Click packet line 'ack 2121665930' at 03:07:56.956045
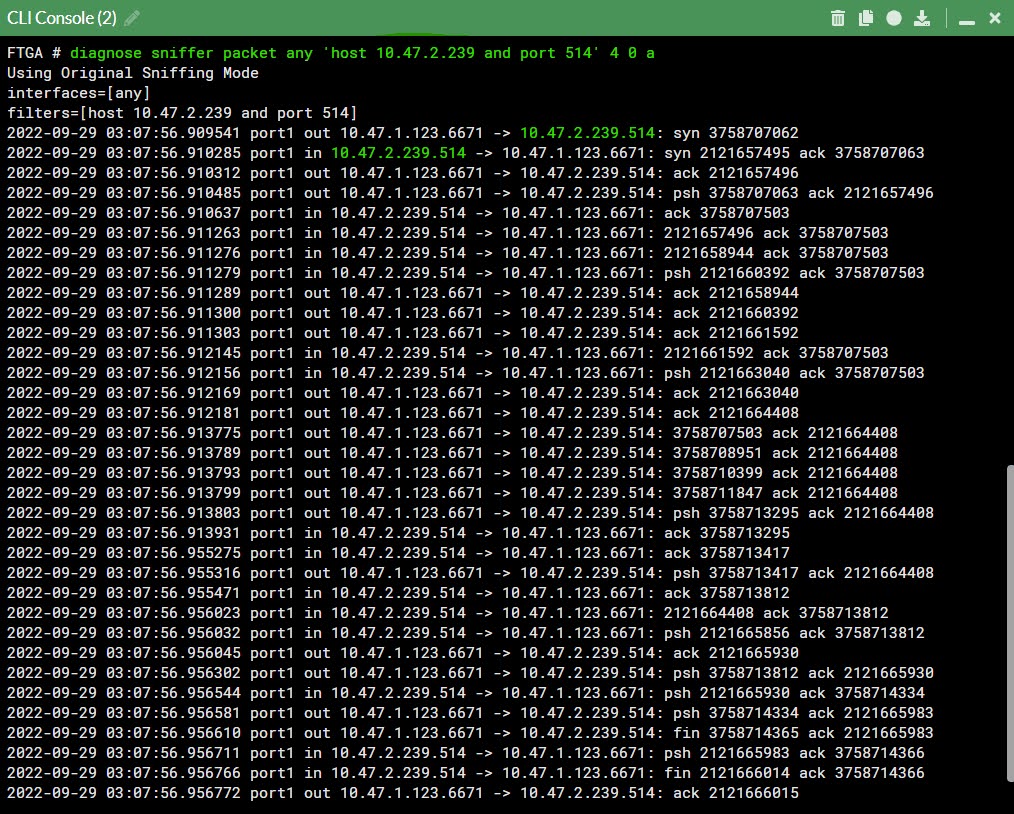This screenshot has width=1014, height=814. [x=403, y=654]
